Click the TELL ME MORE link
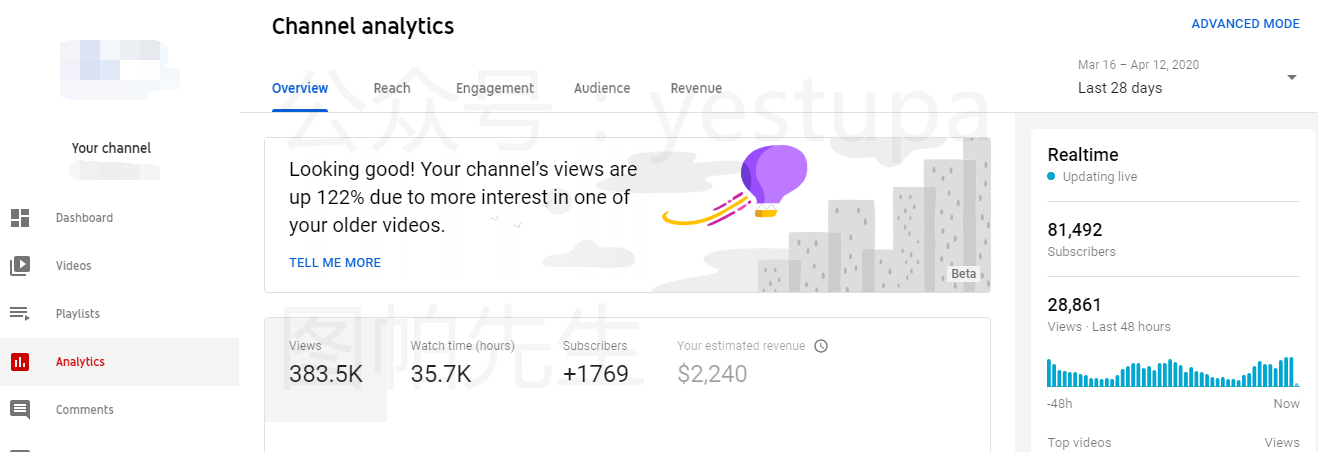 pos(335,263)
